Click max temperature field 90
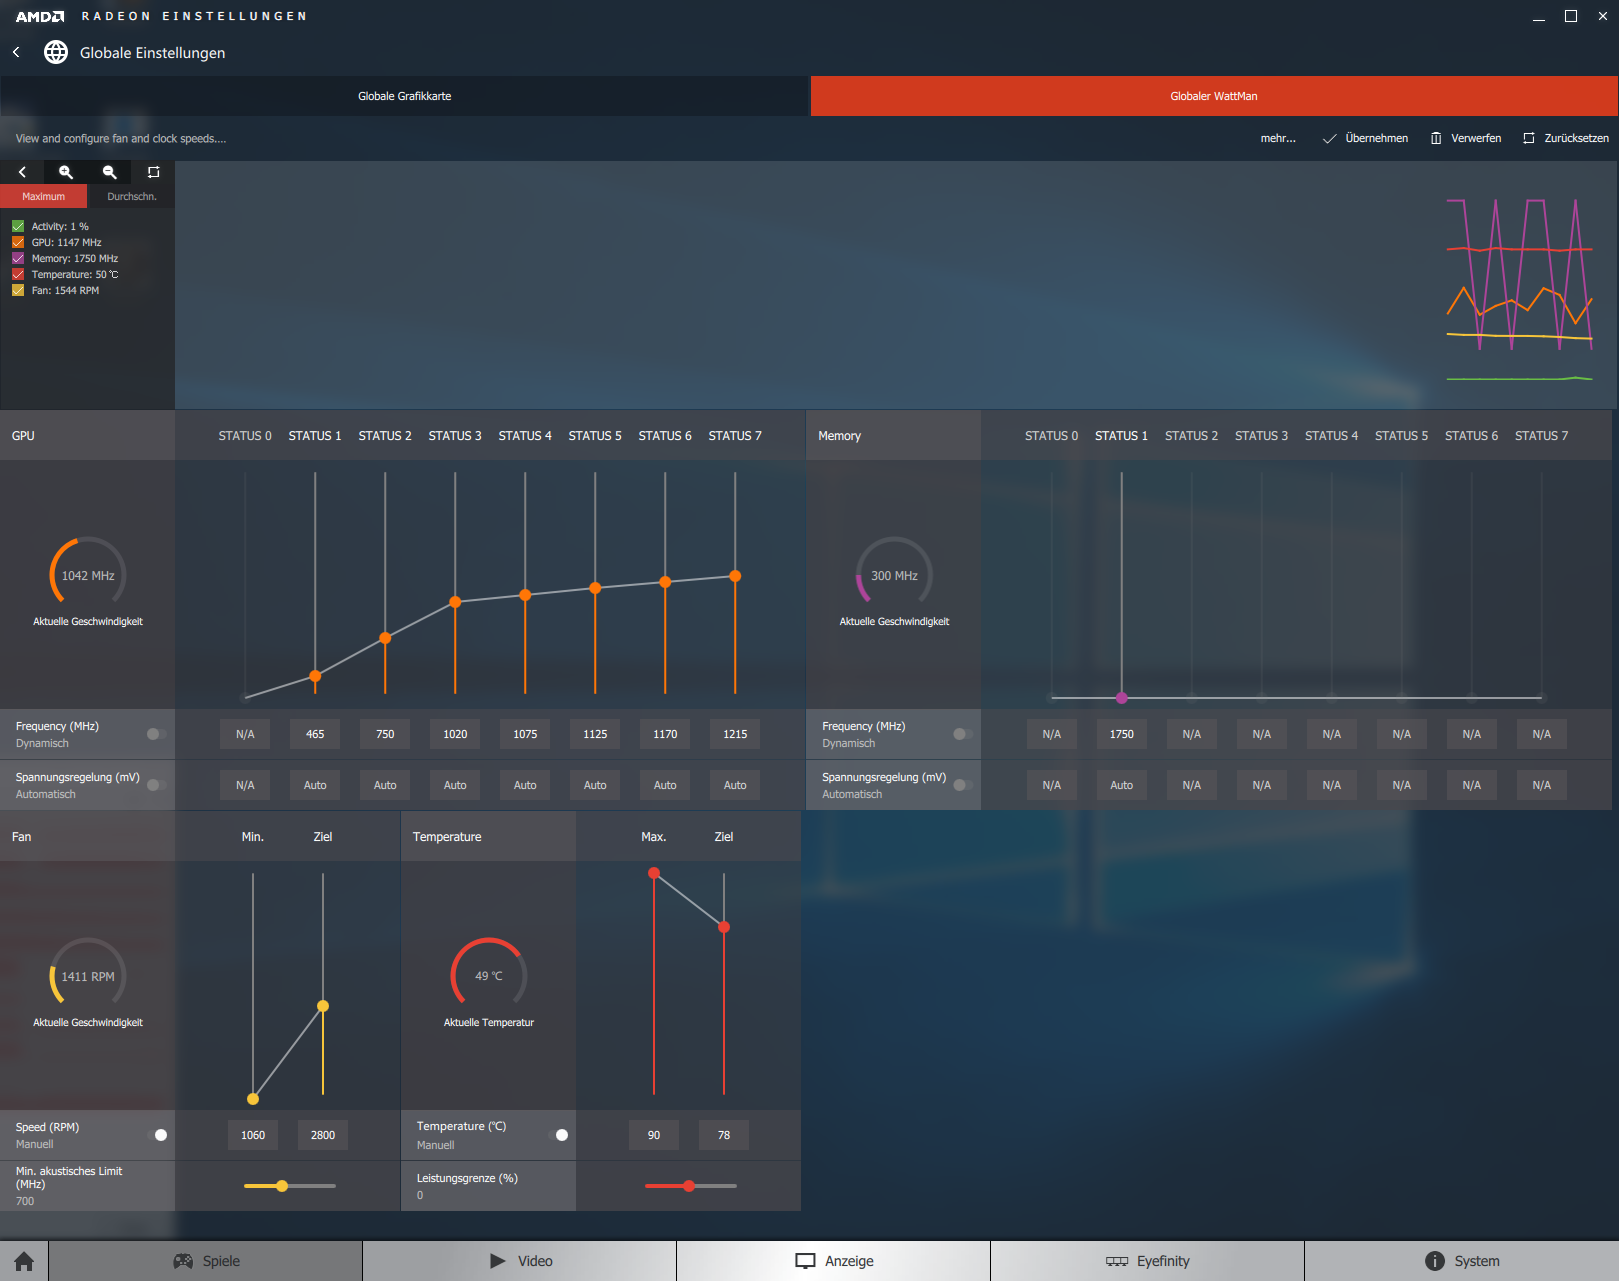Image resolution: width=1619 pixels, height=1281 pixels. (654, 1135)
